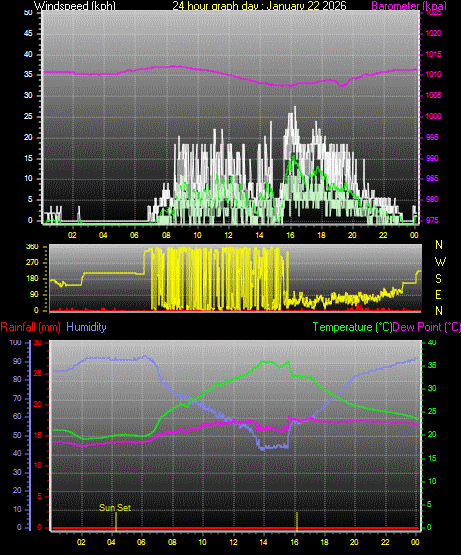Click barometer axis value 1005
Image resolution: width=461 pixels, height=555 pixels.
433,96
